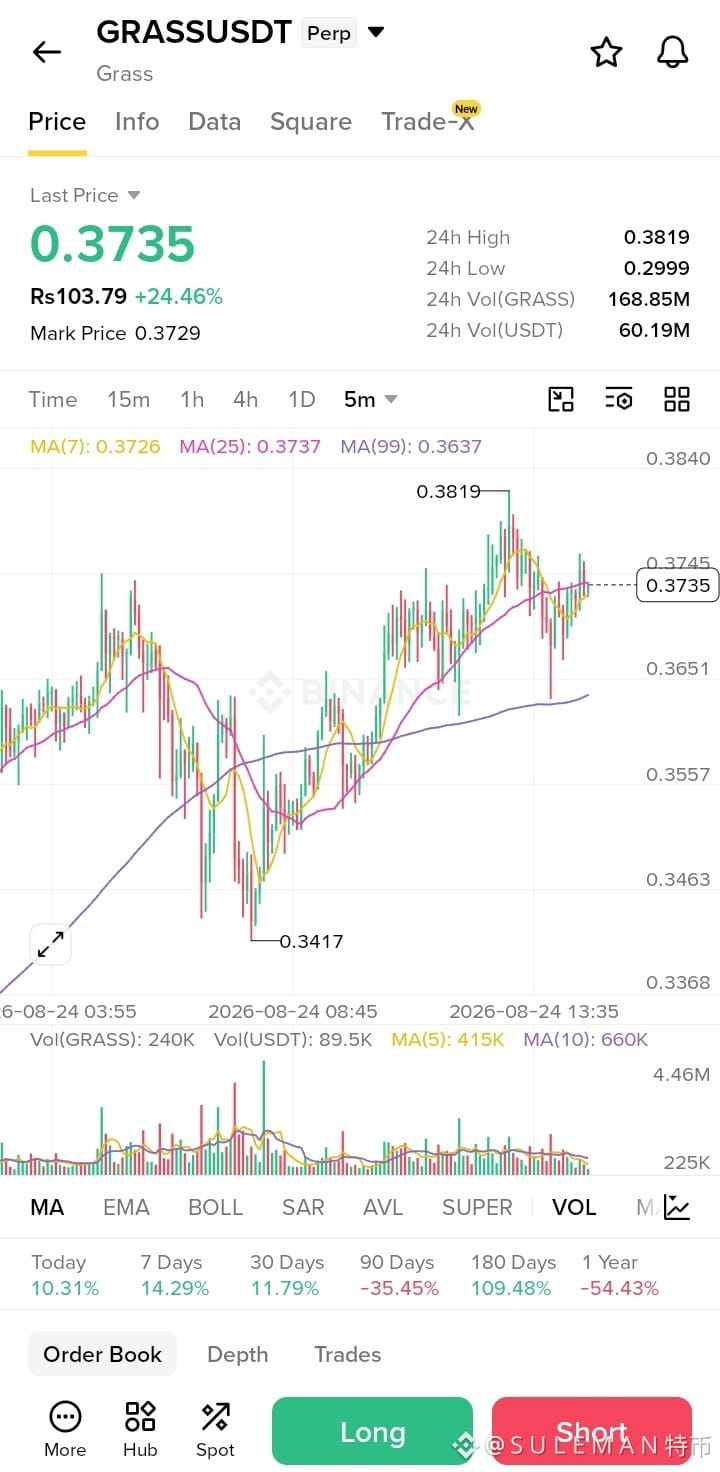Open chart indicator settings icon
This screenshot has height=1472, width=720.
(619, 400)
